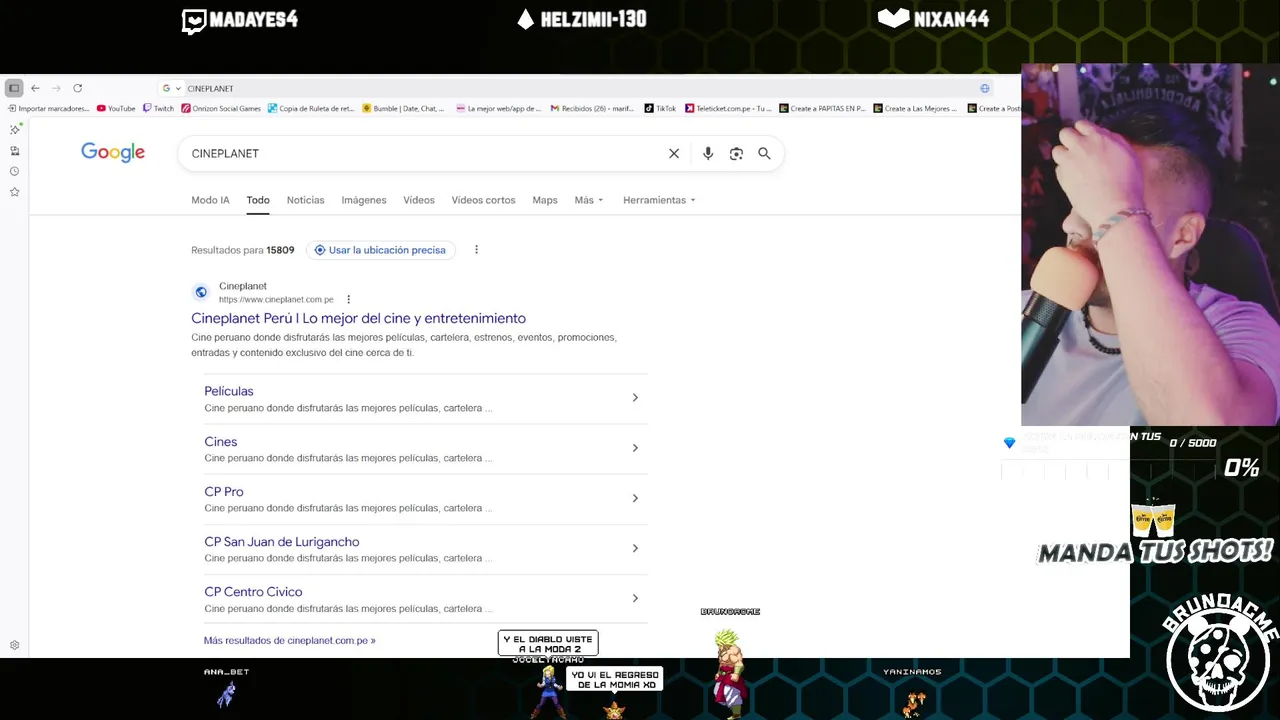Open the Recibidos Gmail bookmark

[592, 108]
